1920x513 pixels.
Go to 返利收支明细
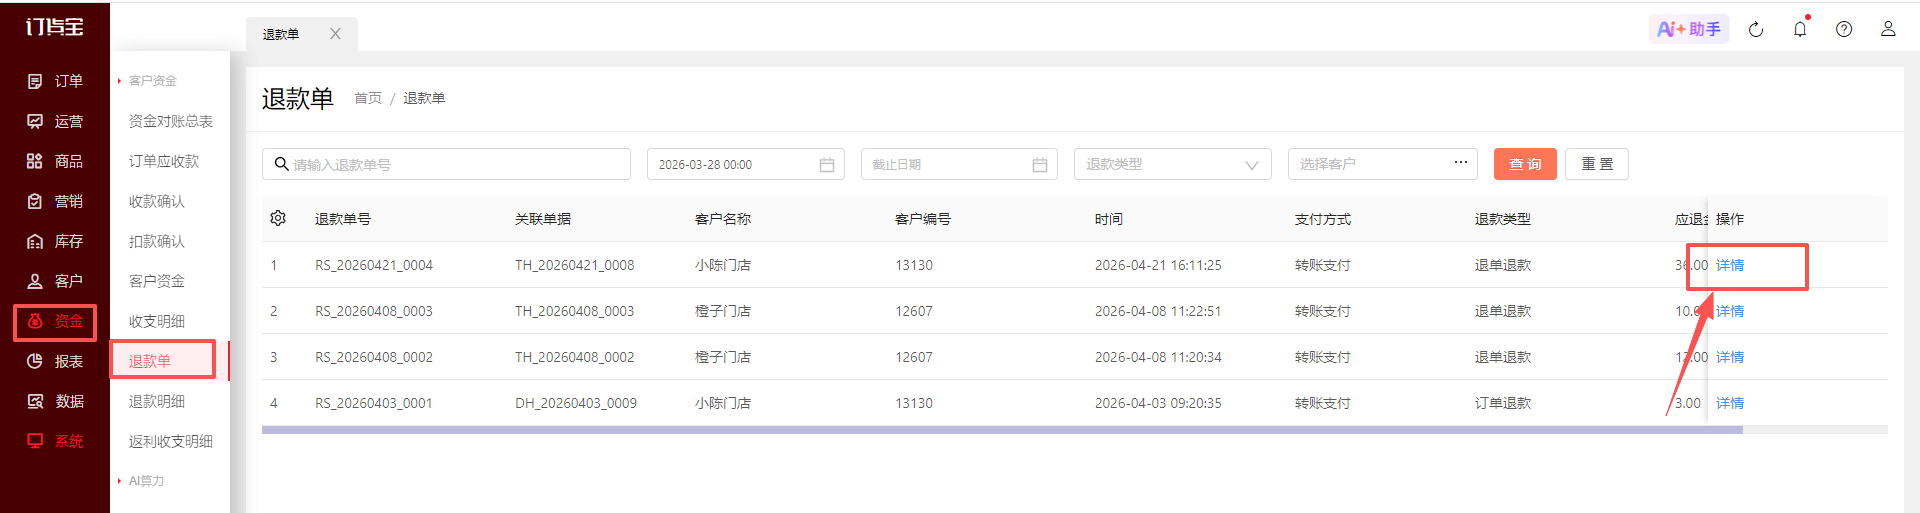(171, 441)
